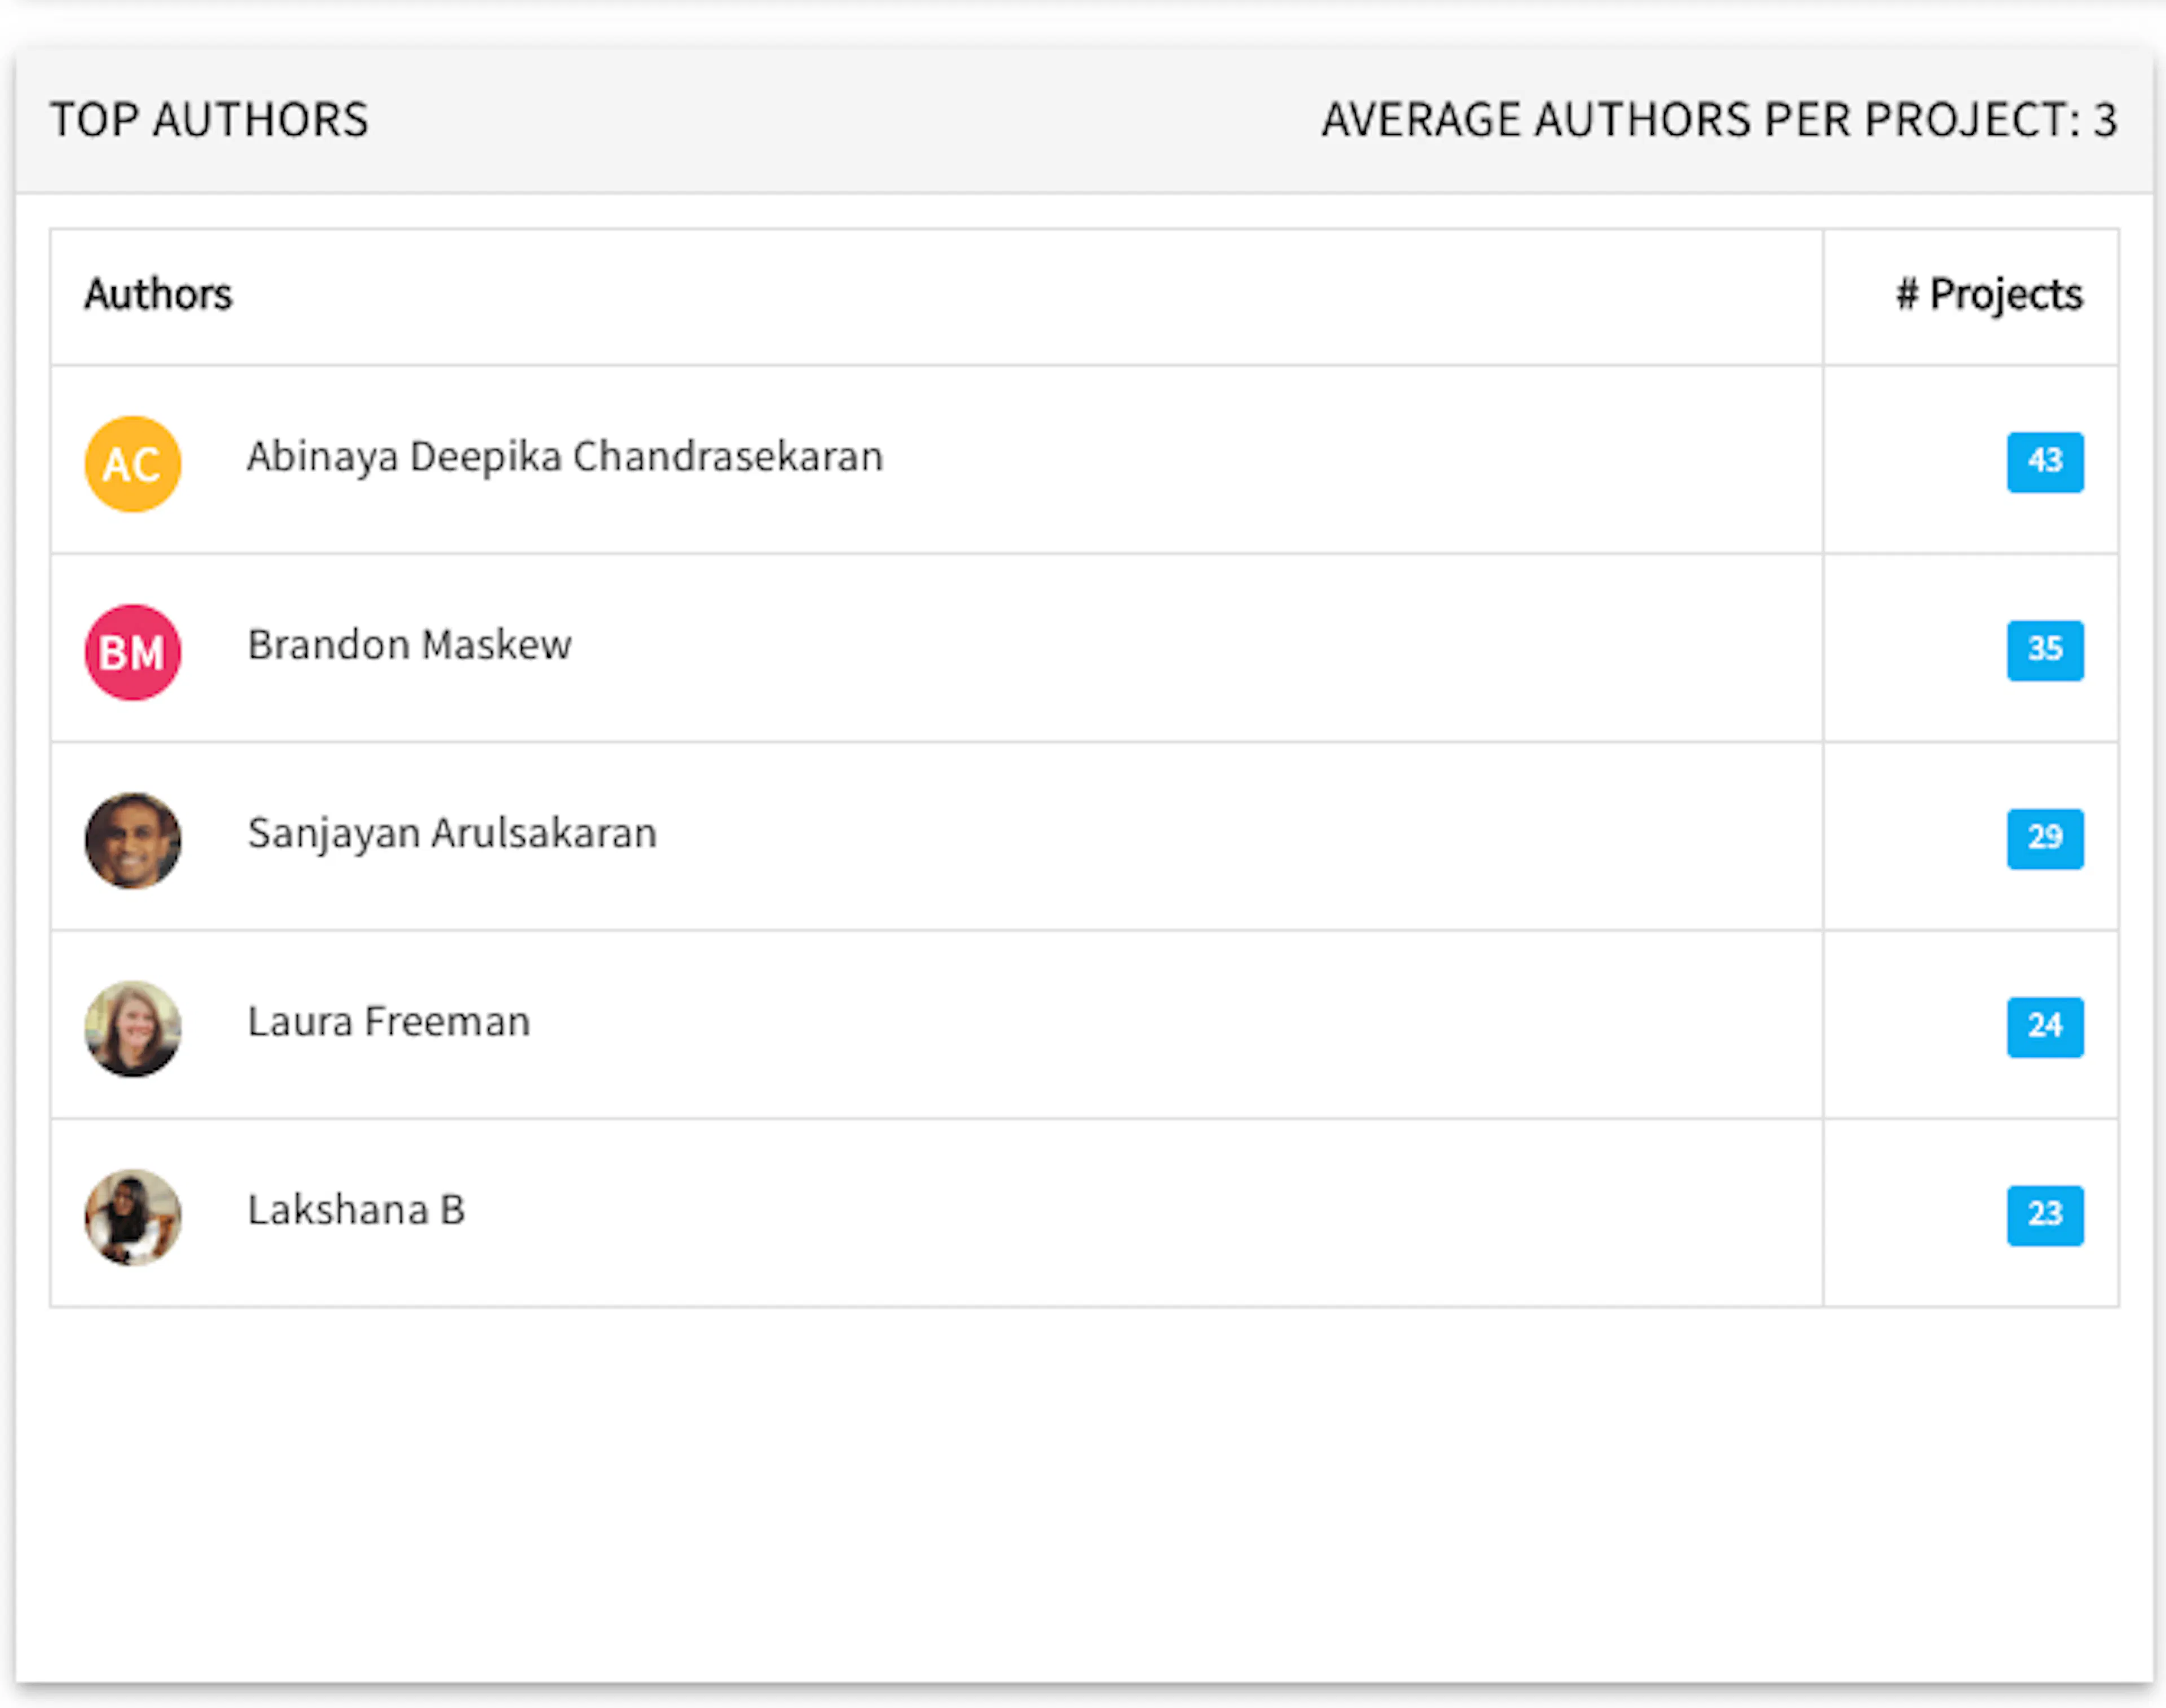
Task: Open Laura Freeman's author page
Action: tap(388, 1021)
